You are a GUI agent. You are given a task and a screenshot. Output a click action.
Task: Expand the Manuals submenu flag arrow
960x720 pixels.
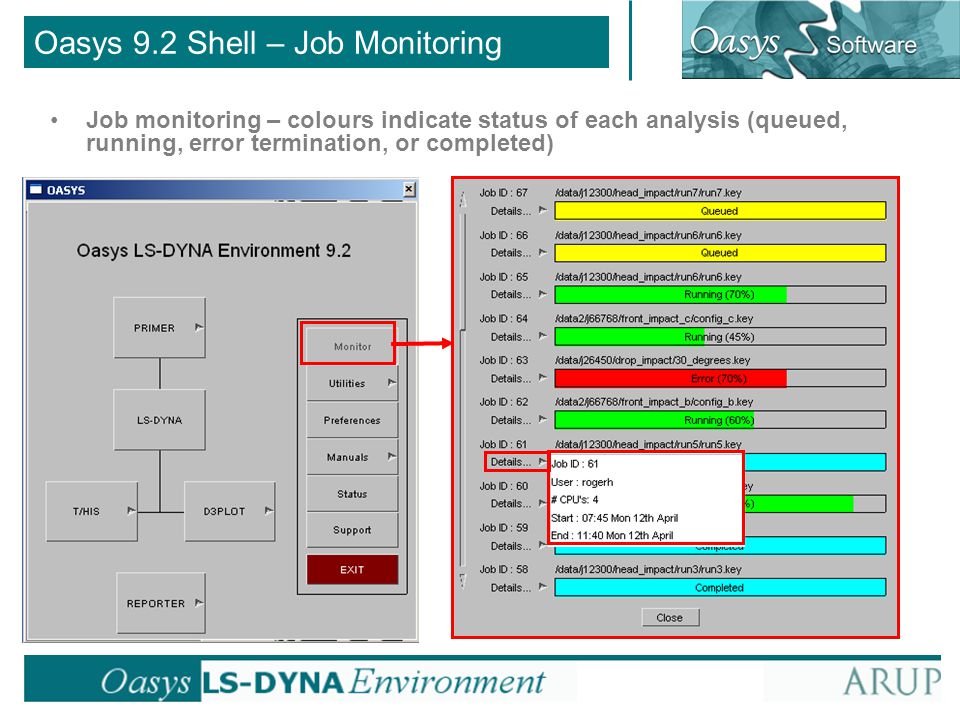392,456
